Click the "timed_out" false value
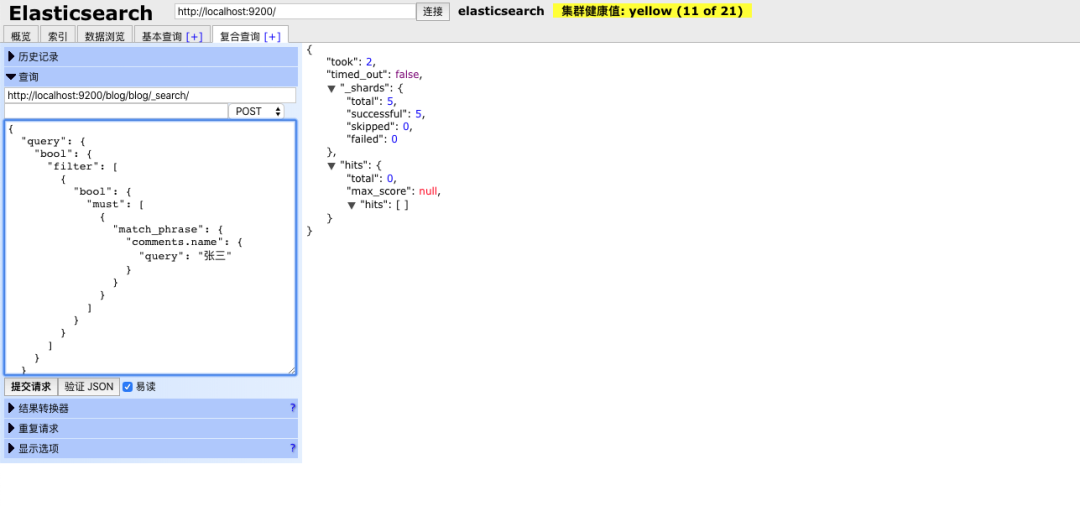Viewport: 1080px width, 506px height. (406, 74)
